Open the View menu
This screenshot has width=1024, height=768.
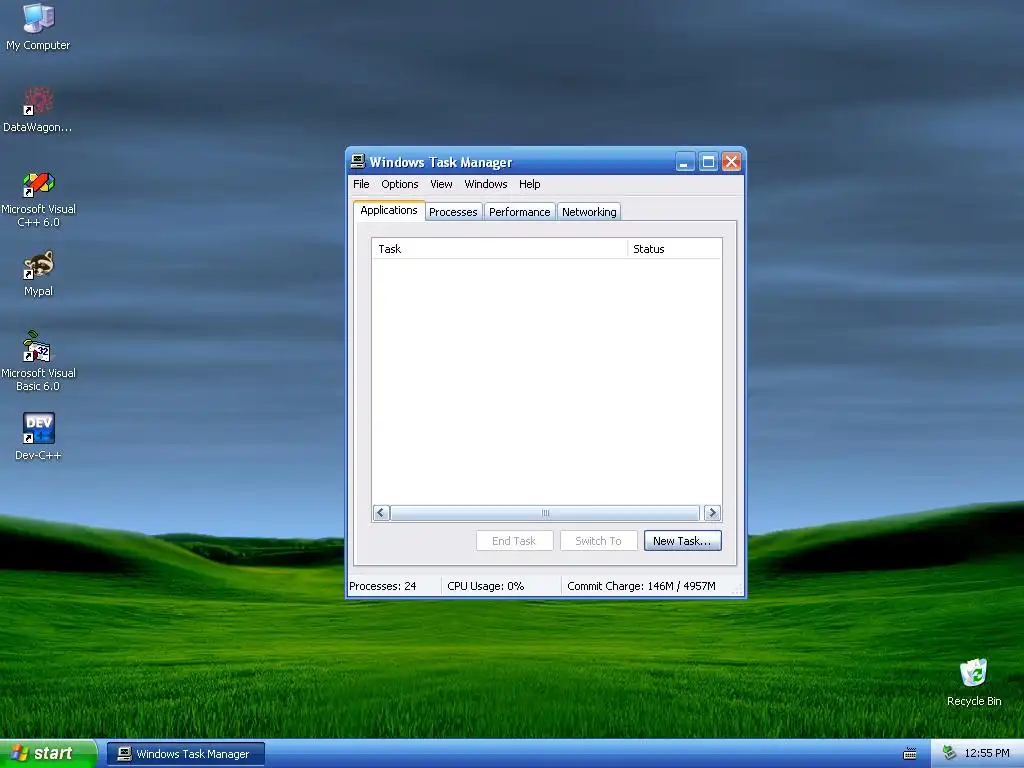tap(441, 184)
